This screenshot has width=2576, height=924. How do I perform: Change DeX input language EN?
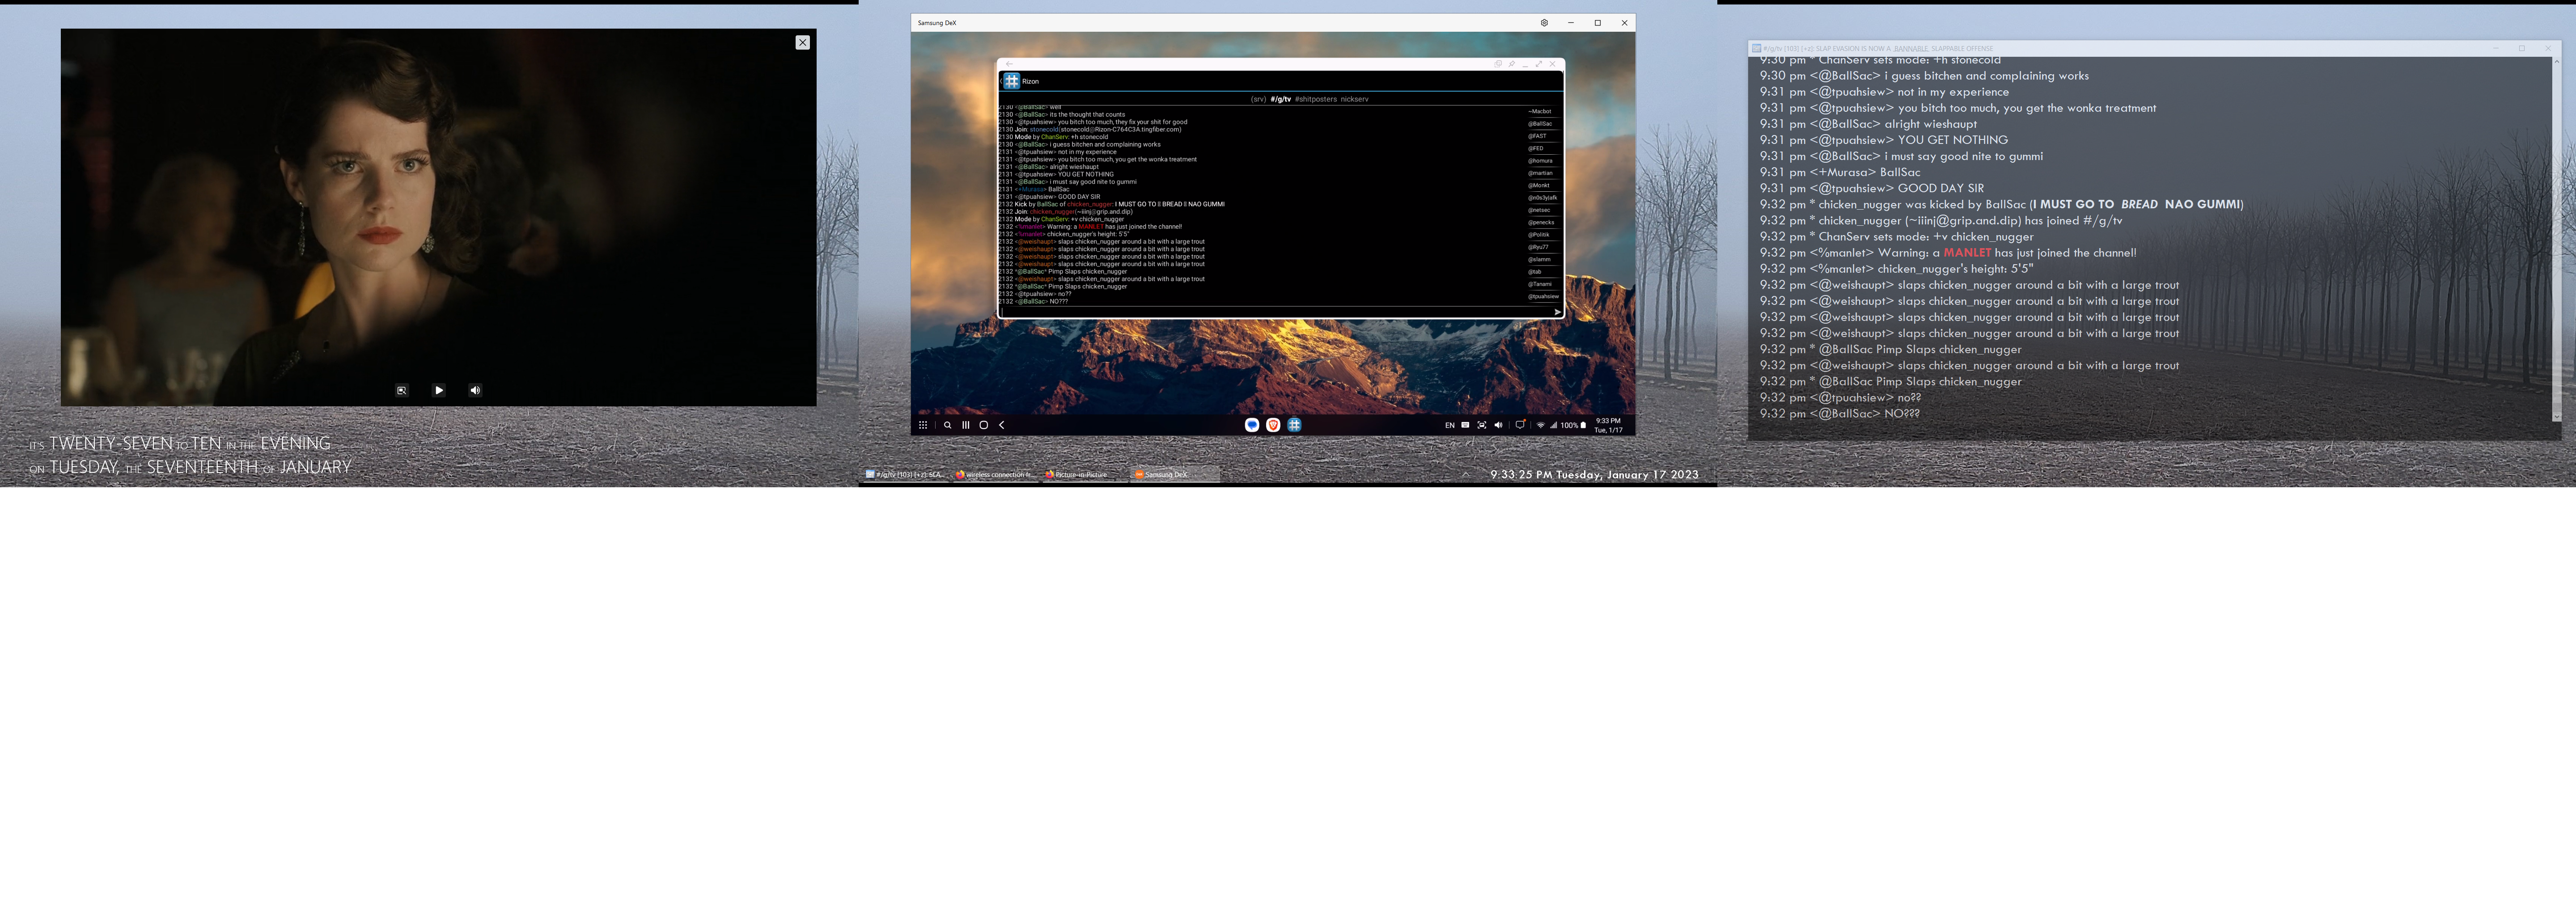[x=1449, y=425]
